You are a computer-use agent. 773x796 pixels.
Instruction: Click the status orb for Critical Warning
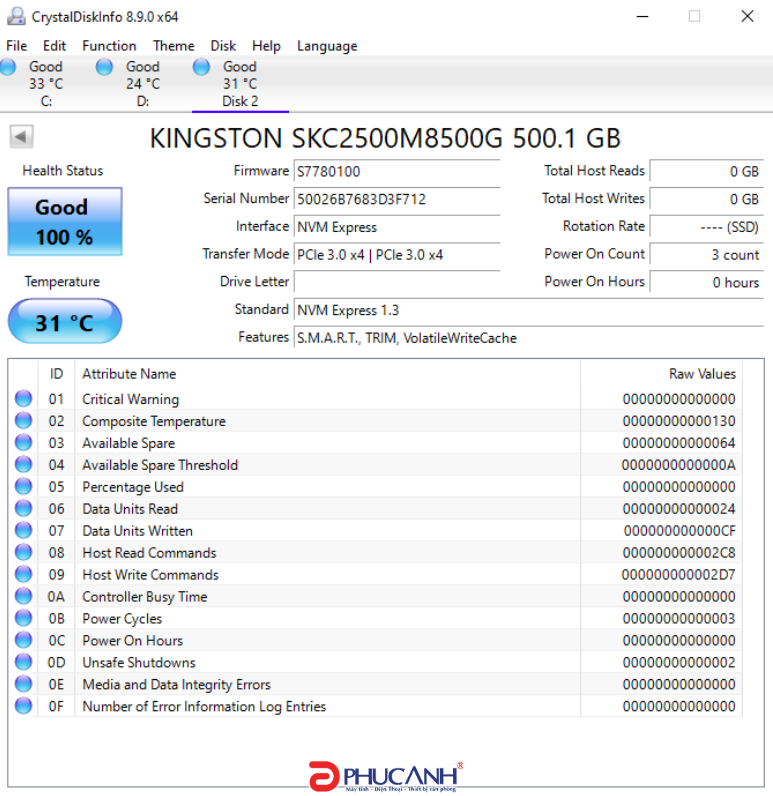click(23, 399)
